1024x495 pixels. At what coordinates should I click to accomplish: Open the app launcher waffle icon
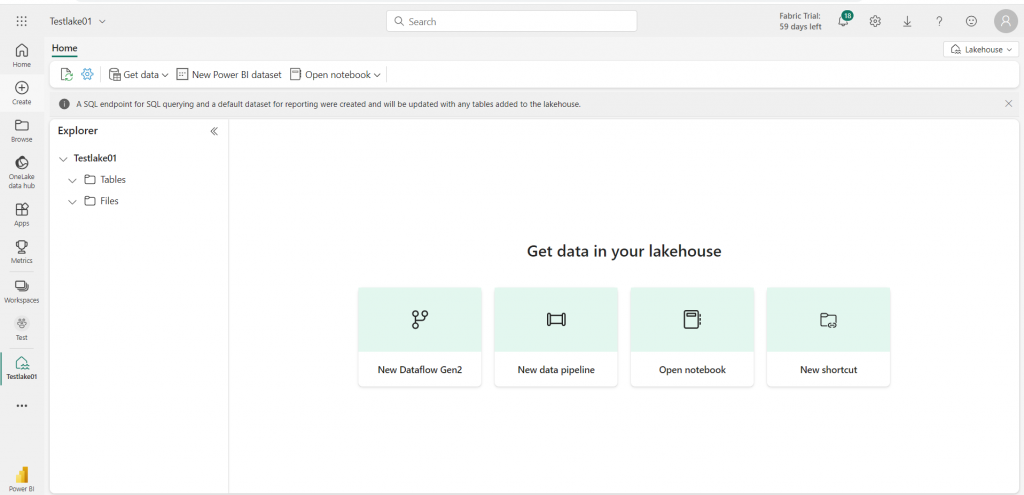22,22
